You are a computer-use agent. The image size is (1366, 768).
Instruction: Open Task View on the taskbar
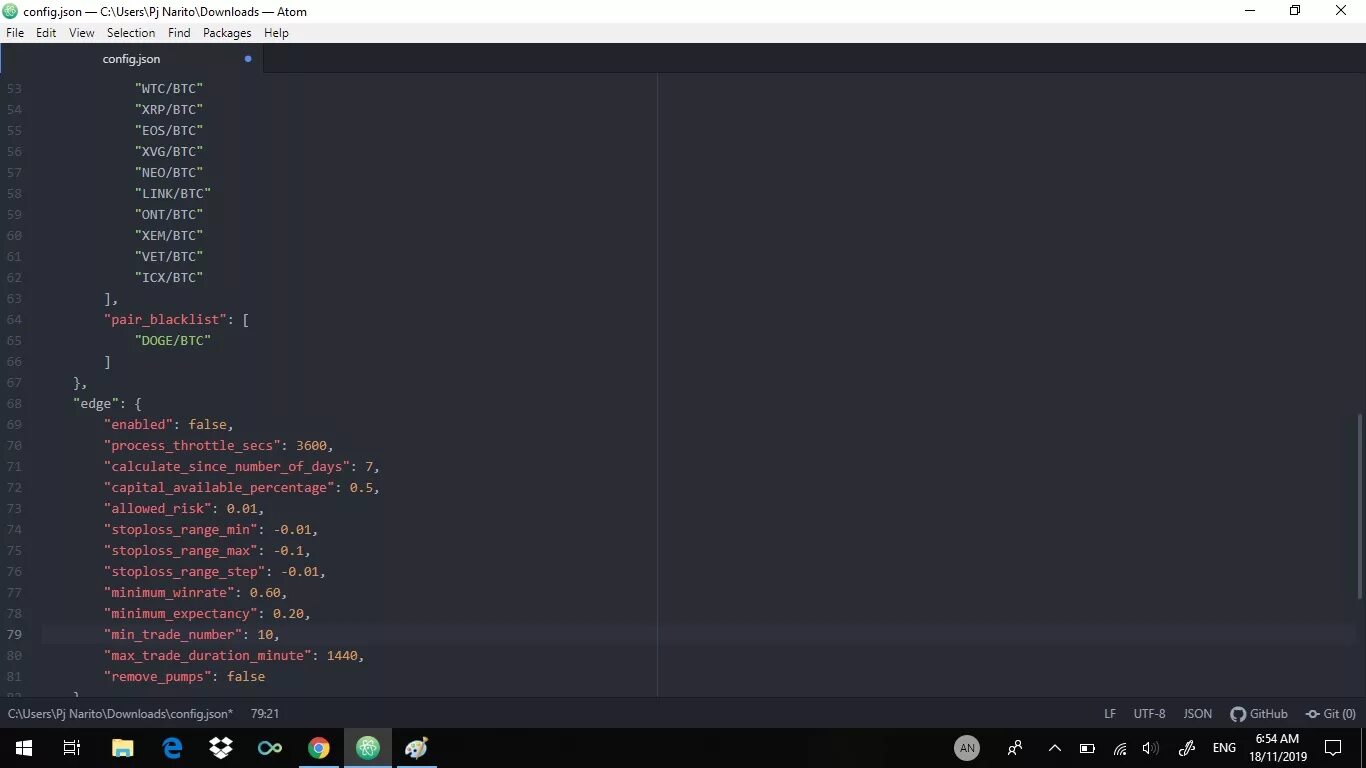(72, 748)
